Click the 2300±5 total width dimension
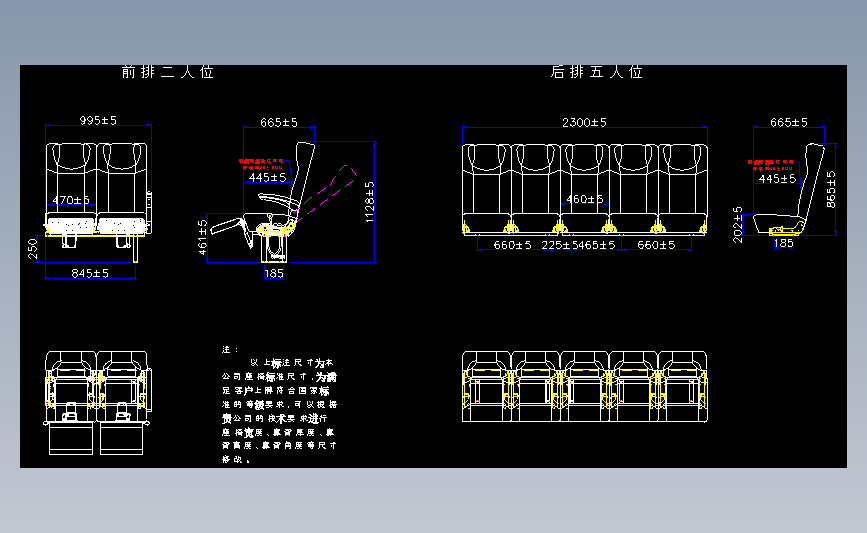 584,122
